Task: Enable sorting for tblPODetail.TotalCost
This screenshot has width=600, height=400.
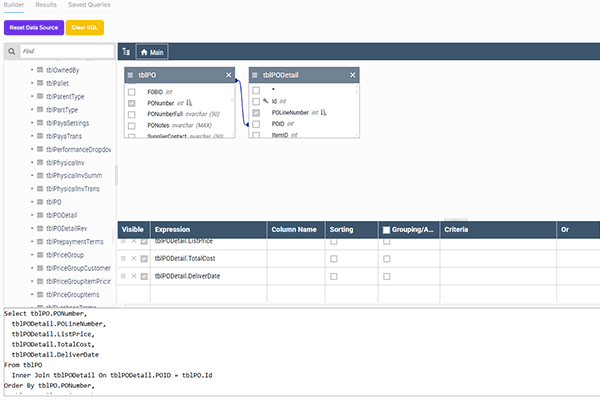Action: click(x=334, y=259)
